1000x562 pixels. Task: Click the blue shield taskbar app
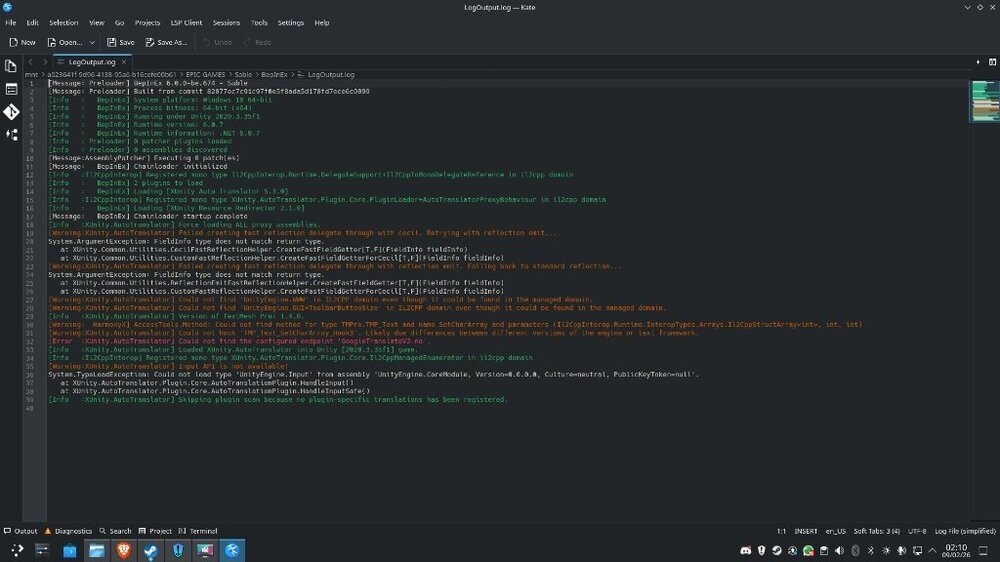pyautogui.click(x=178, y=550)
